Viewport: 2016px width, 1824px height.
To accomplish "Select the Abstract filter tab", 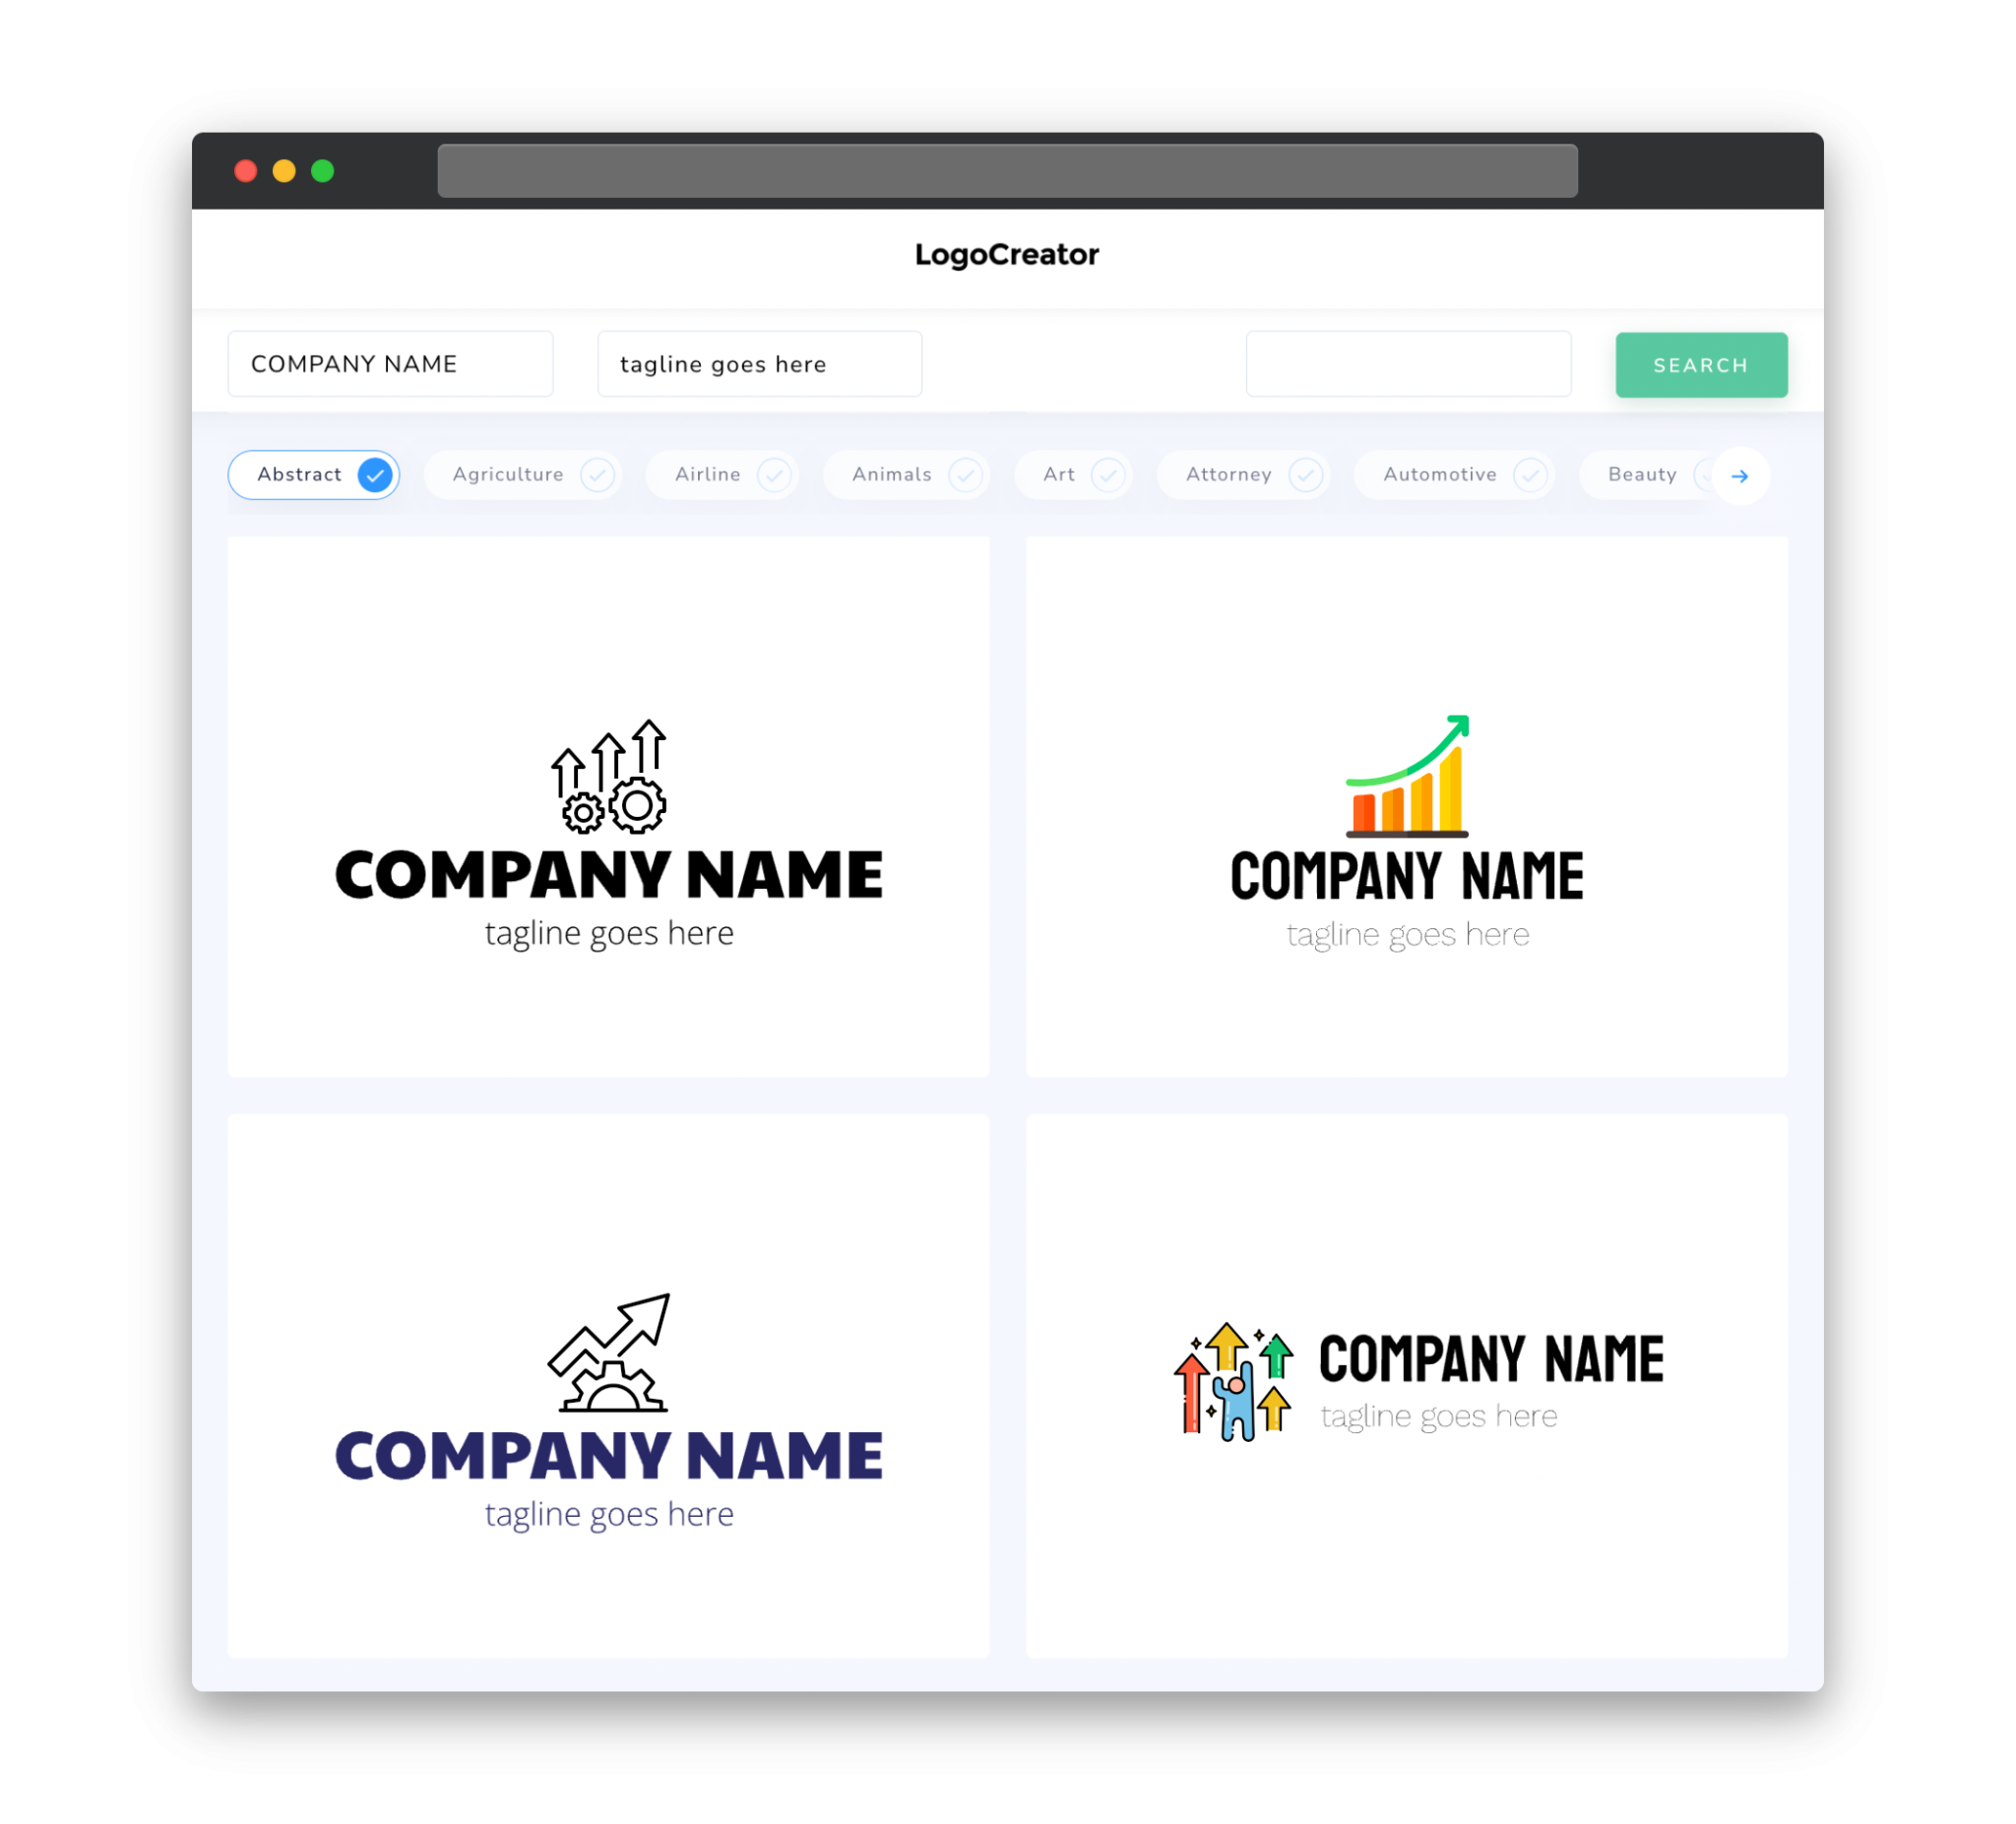I will point(316,474).
